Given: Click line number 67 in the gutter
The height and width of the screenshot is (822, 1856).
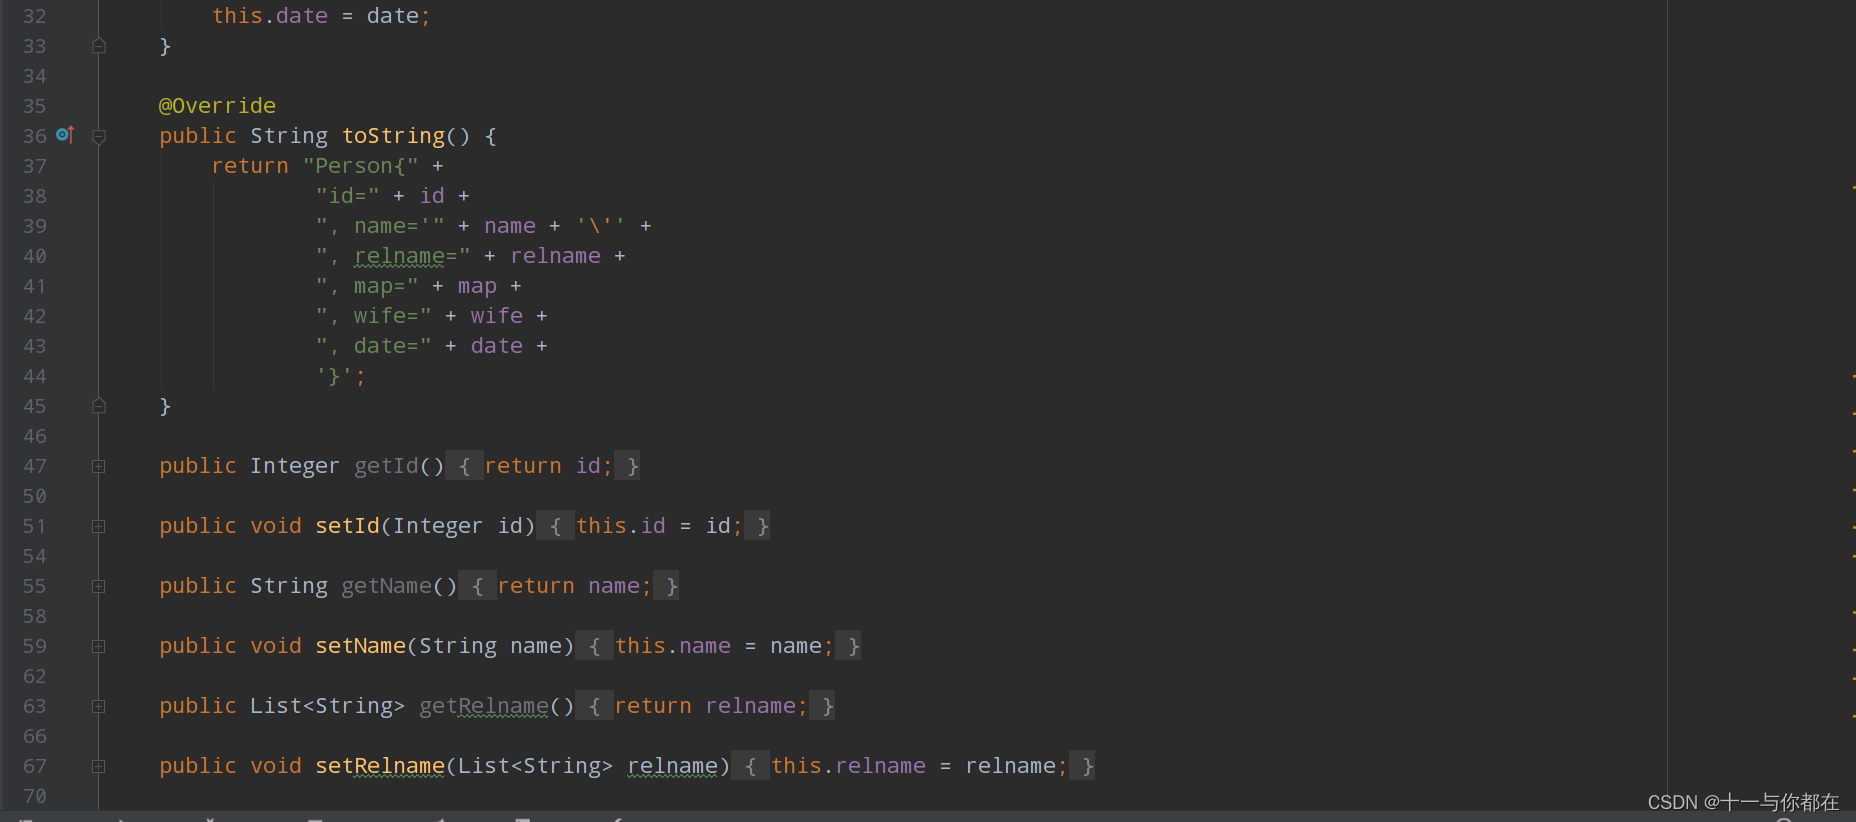Looking at the screenshot, I should 35,766.
